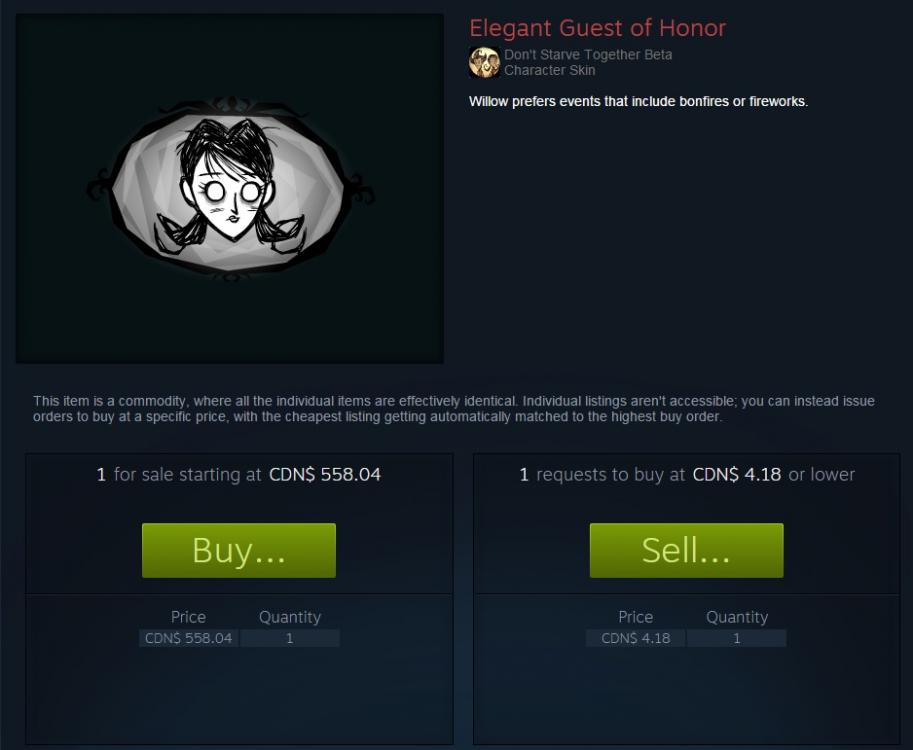Click the CDN$ 558.04 sell listing price cell
The width and height of the screenshot is (913, 750).
188,638
